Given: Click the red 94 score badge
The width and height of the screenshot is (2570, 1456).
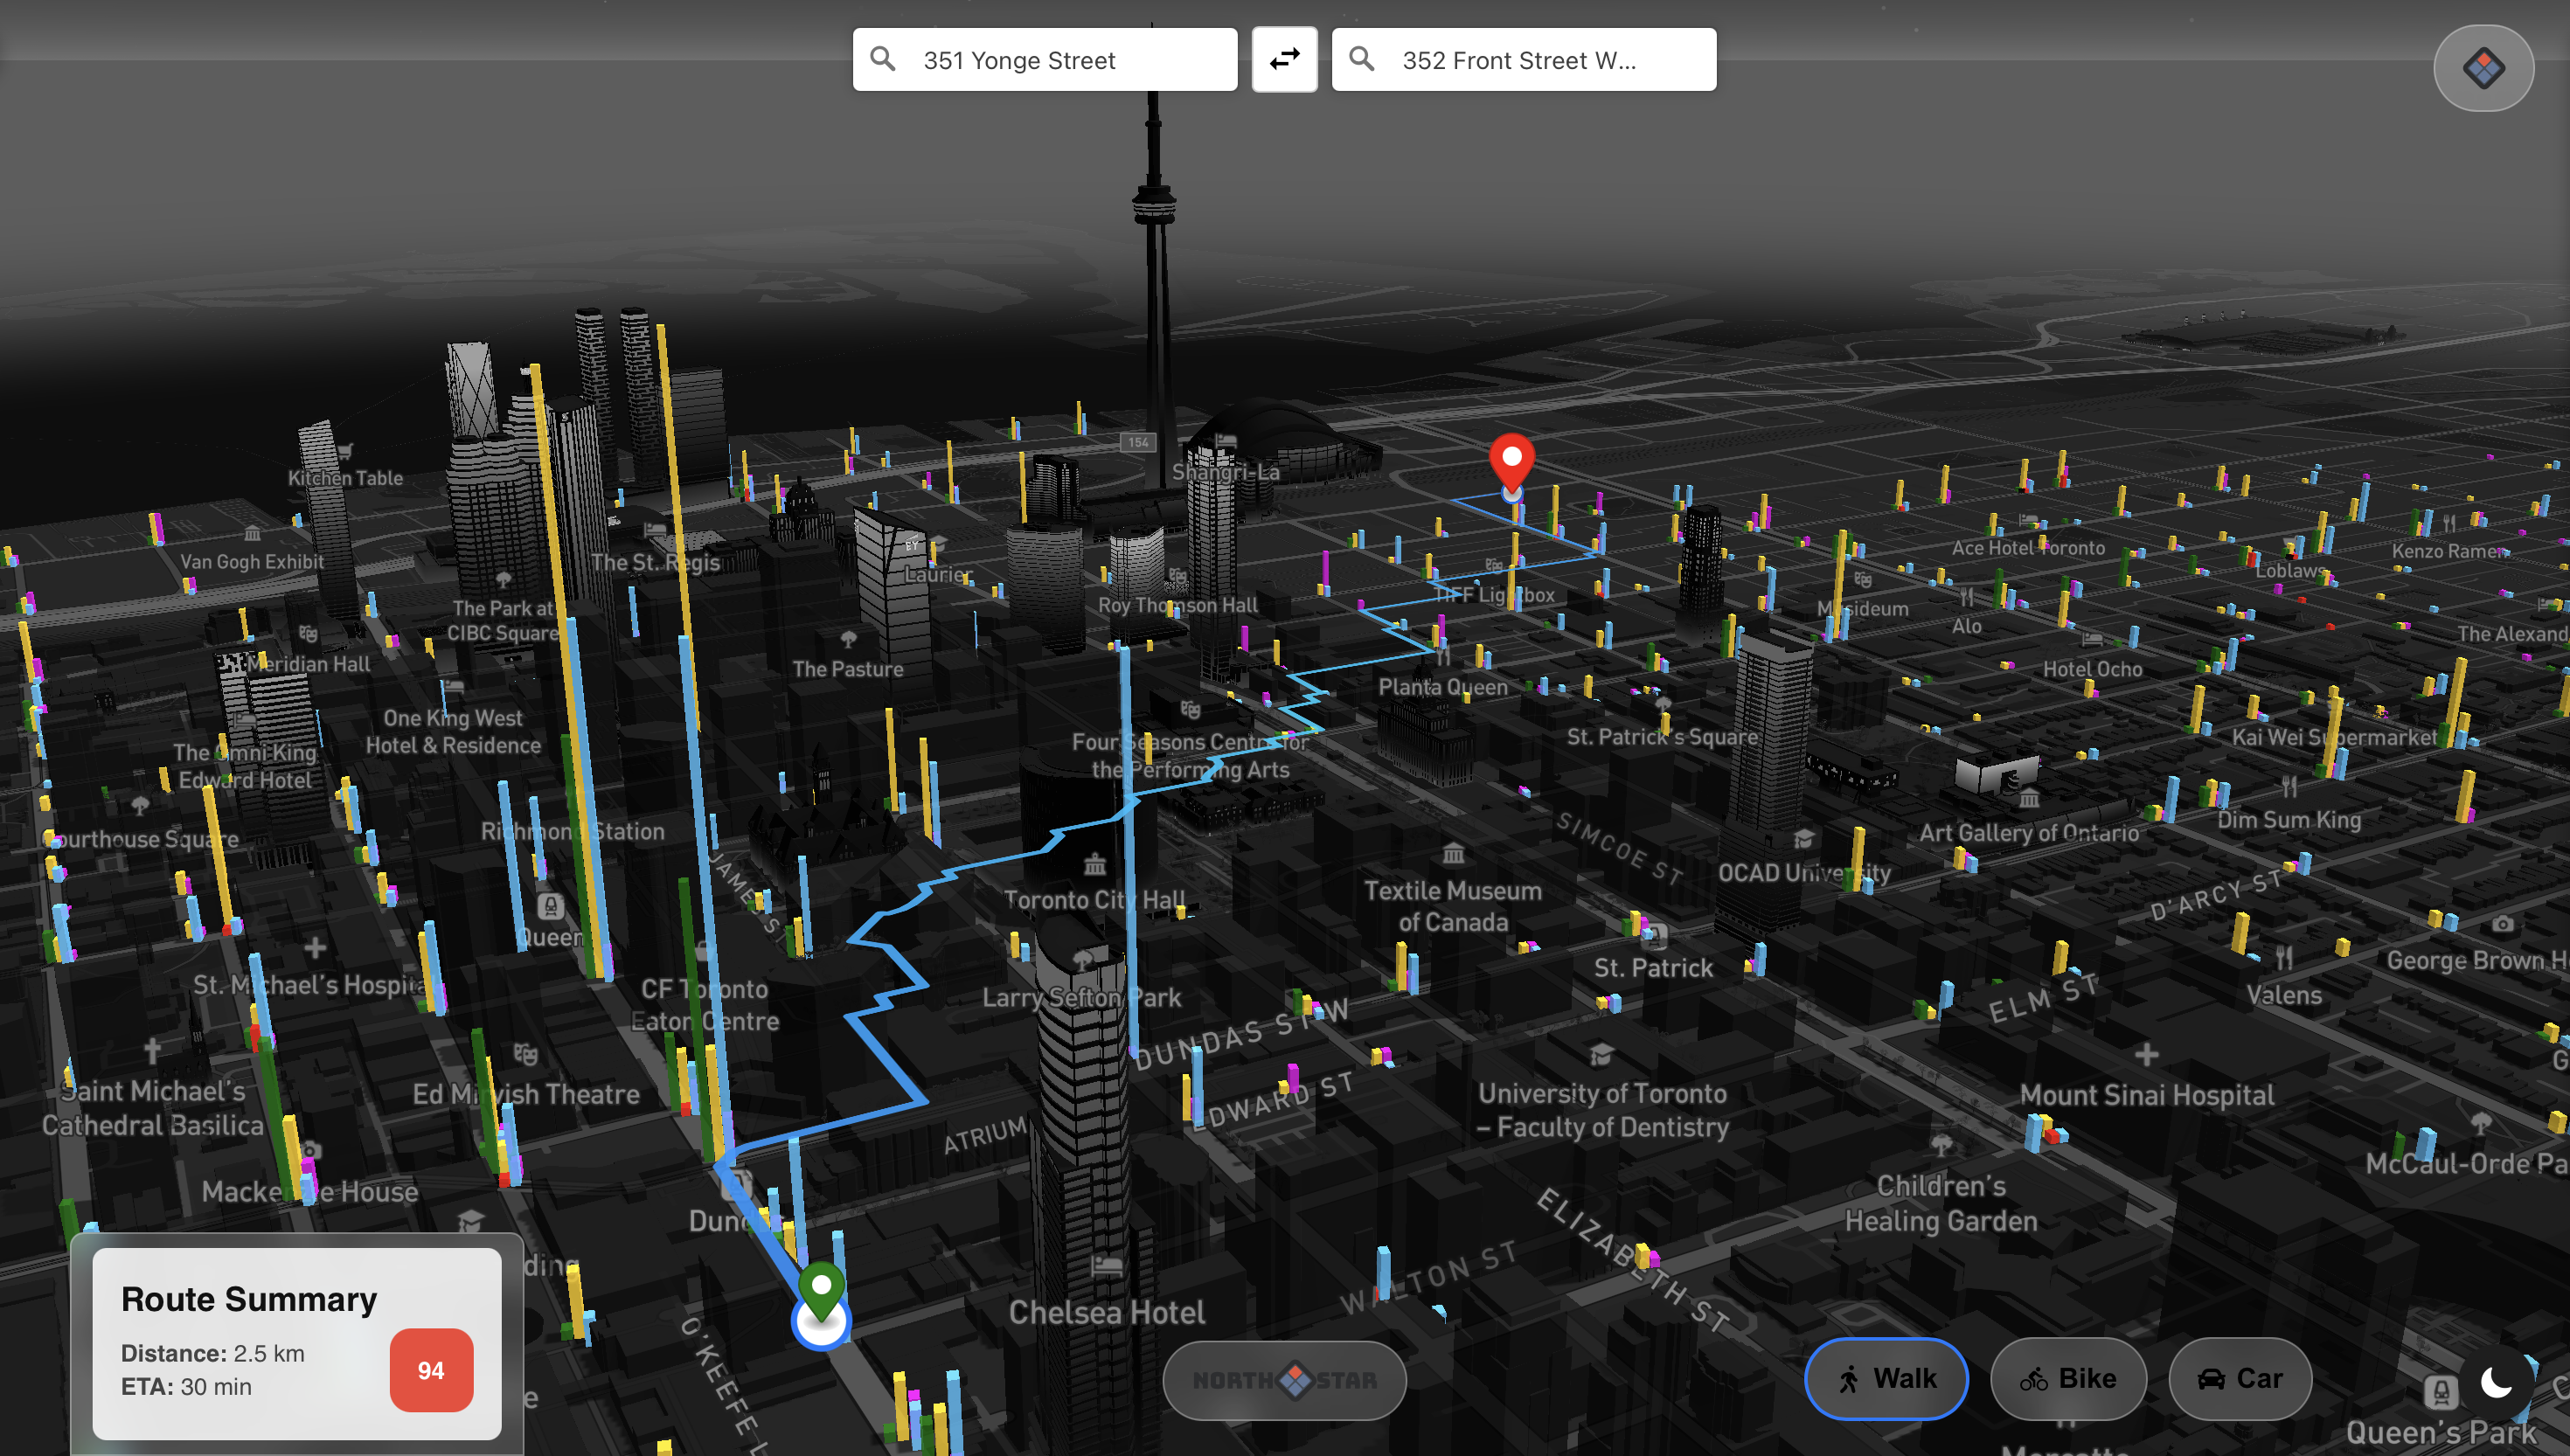Looking at the screenshot, I should [x=431, y=1369].
